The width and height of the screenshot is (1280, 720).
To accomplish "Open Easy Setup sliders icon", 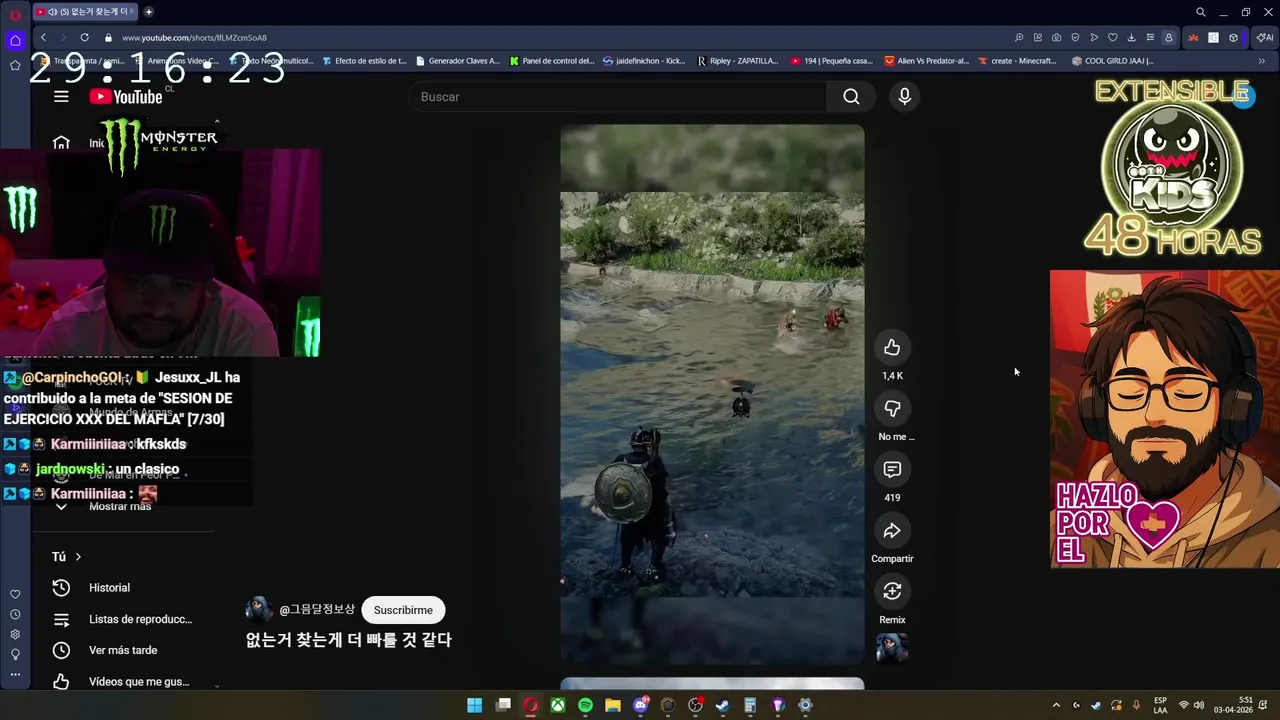I will click(x=1150, y=37).
